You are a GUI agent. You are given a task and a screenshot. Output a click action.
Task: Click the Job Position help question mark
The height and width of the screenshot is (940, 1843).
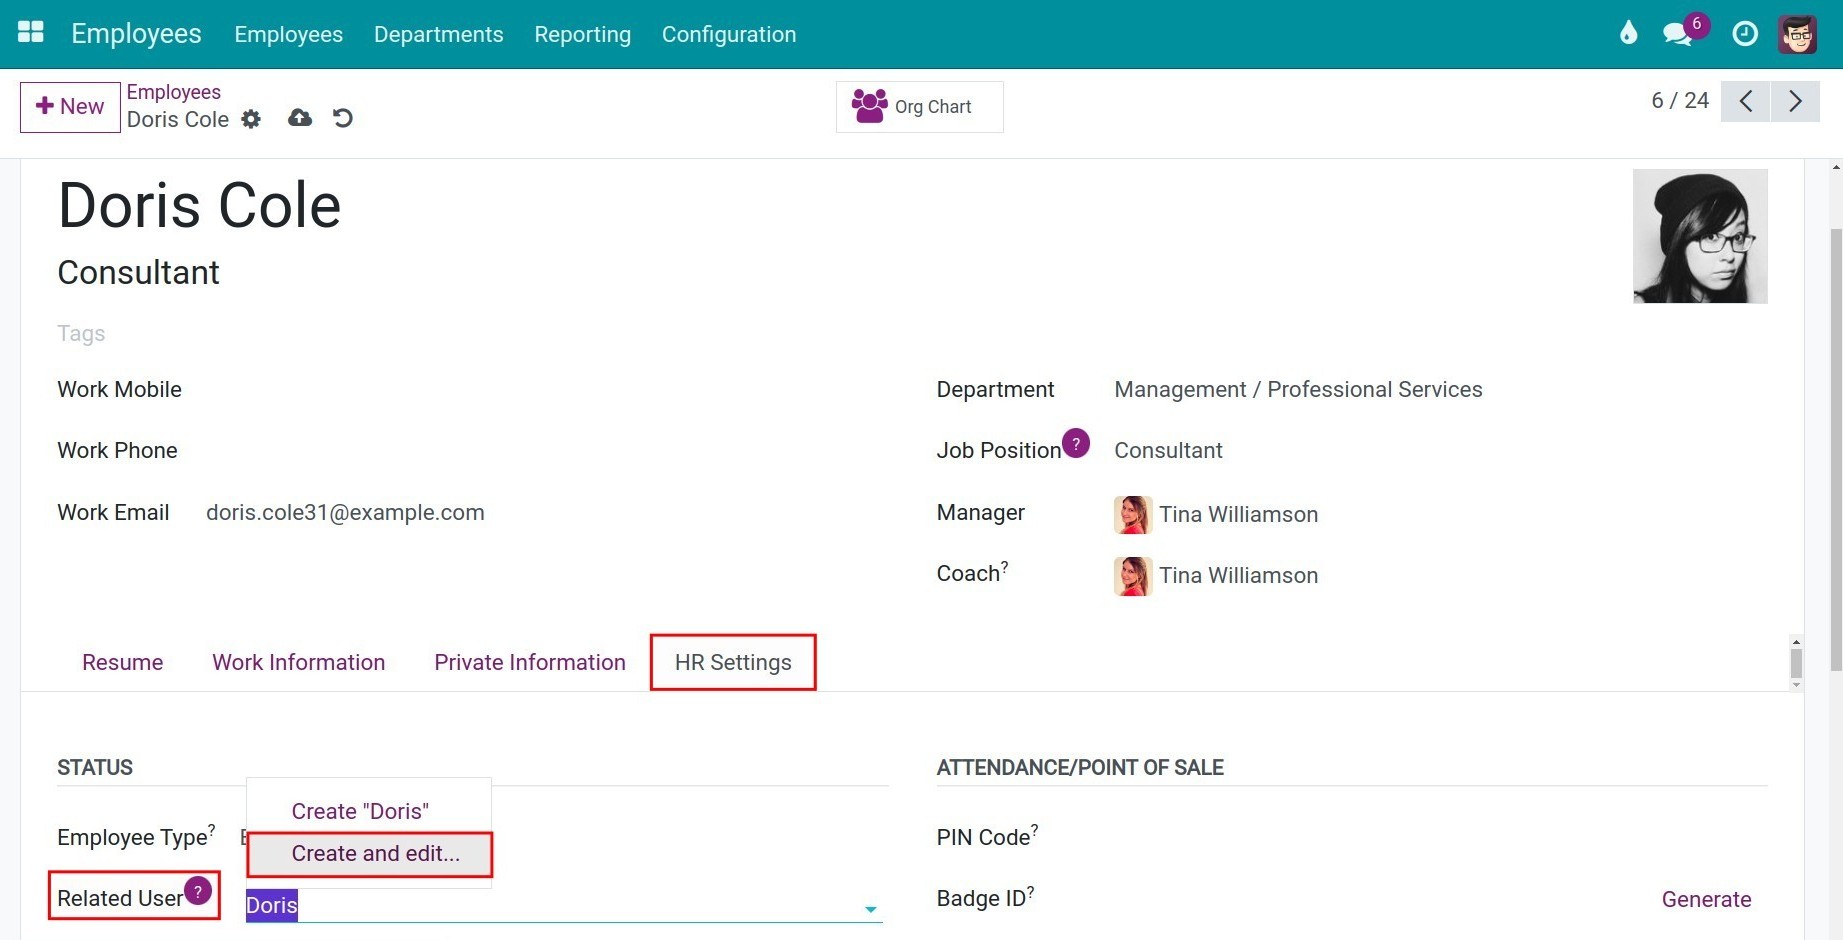1076,443
